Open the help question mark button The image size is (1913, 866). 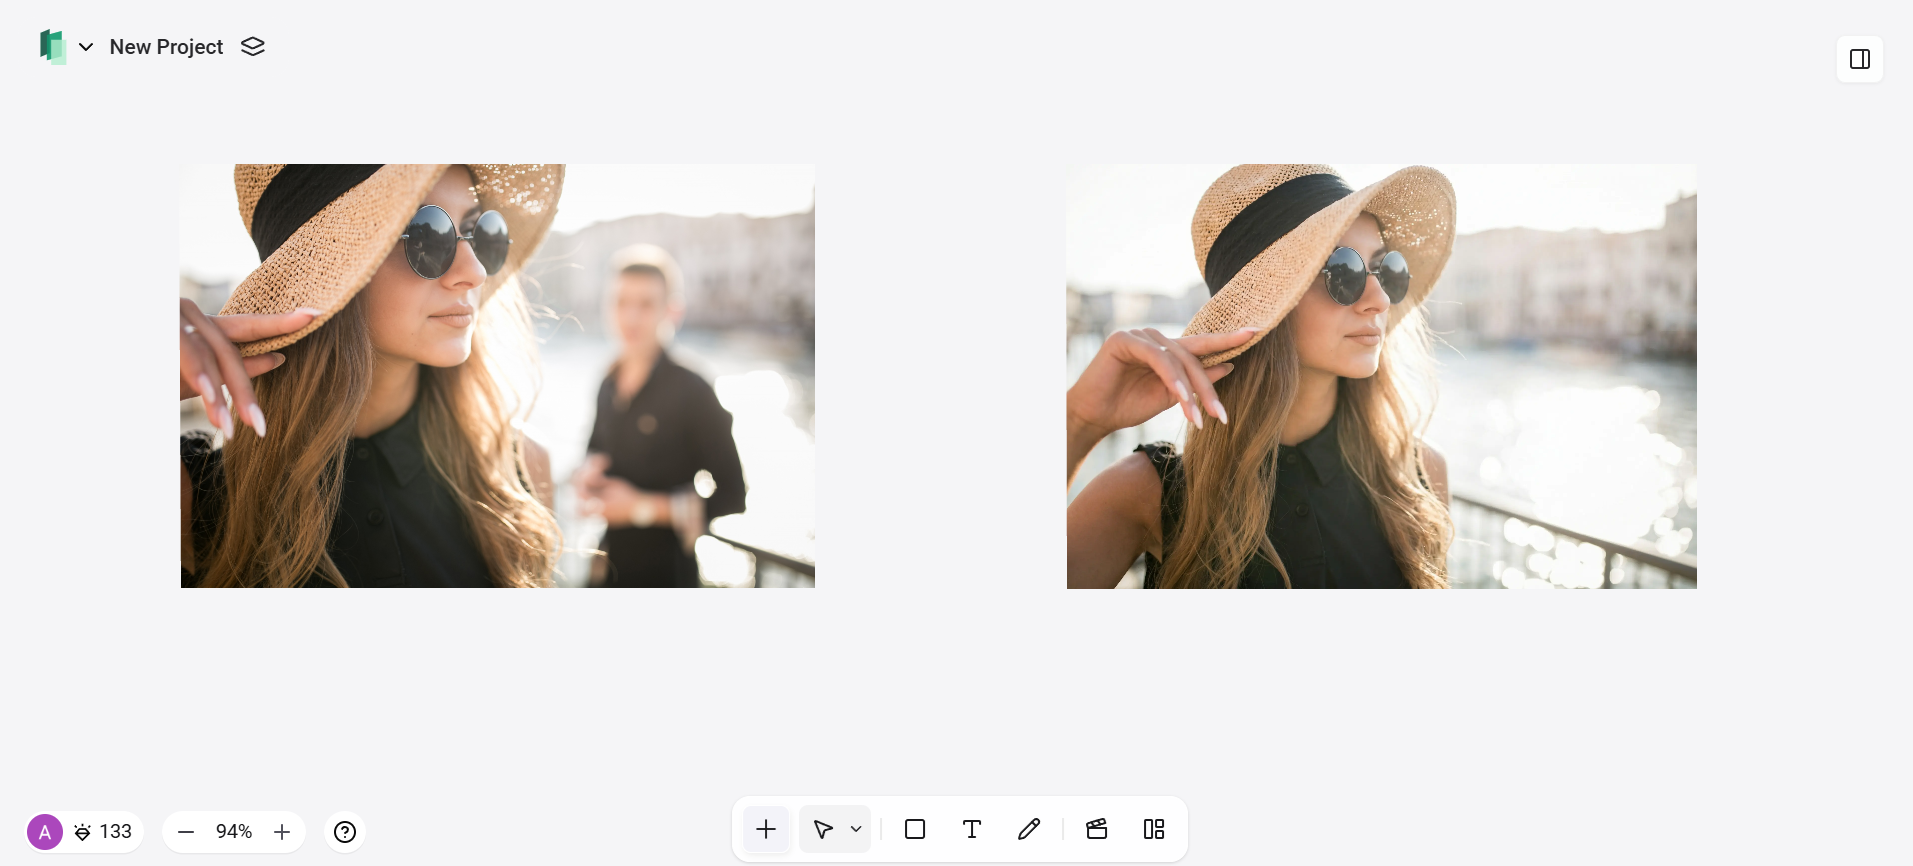345,832
